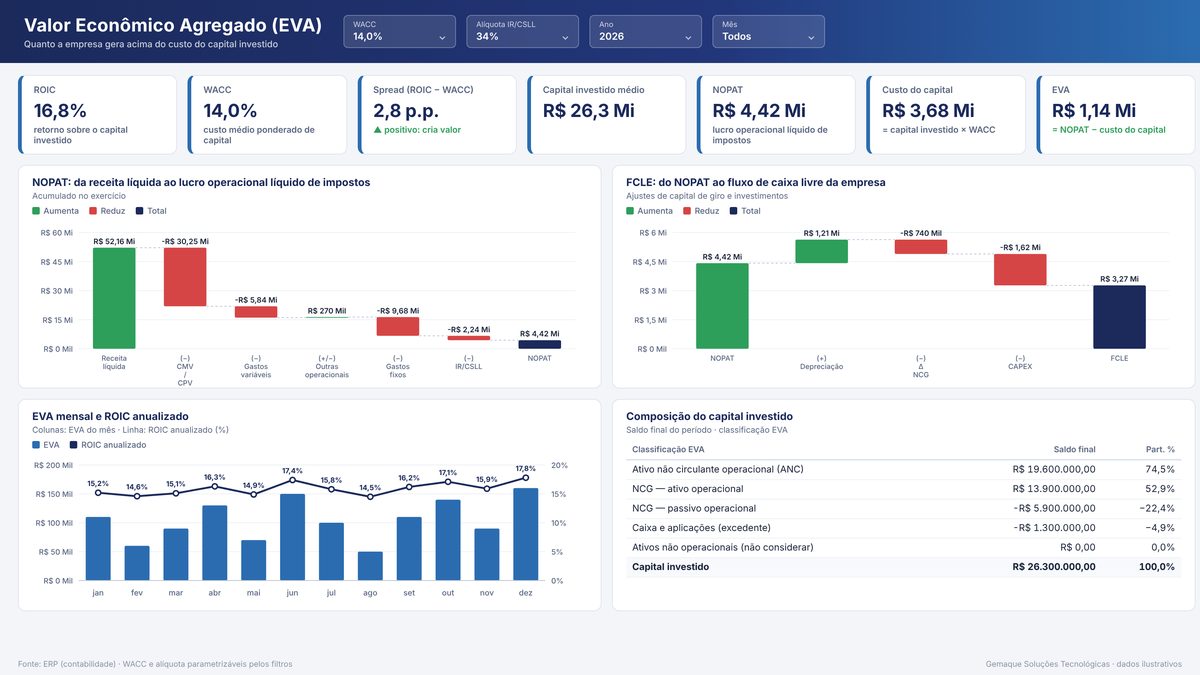Select the Ativos não operacionais (não considerar) row
The width and height of the screenshot is (1200, 675).
[x=904, y=547]
